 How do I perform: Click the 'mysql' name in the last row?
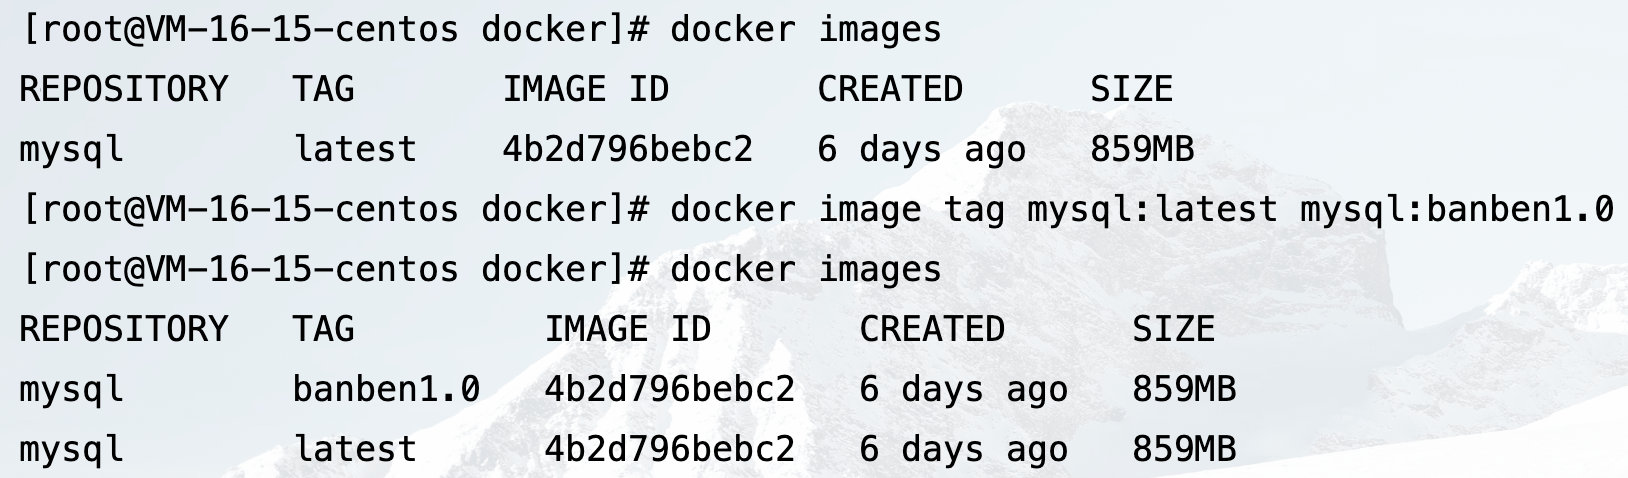(71, 451)
